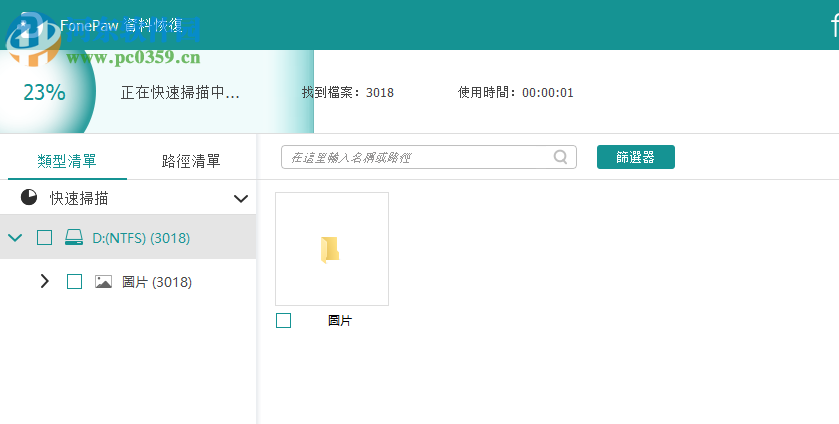This screenshot has width=839, height=424.
Task: Click the 找到檔案: 3018 counter
Action: click(348, 93)
